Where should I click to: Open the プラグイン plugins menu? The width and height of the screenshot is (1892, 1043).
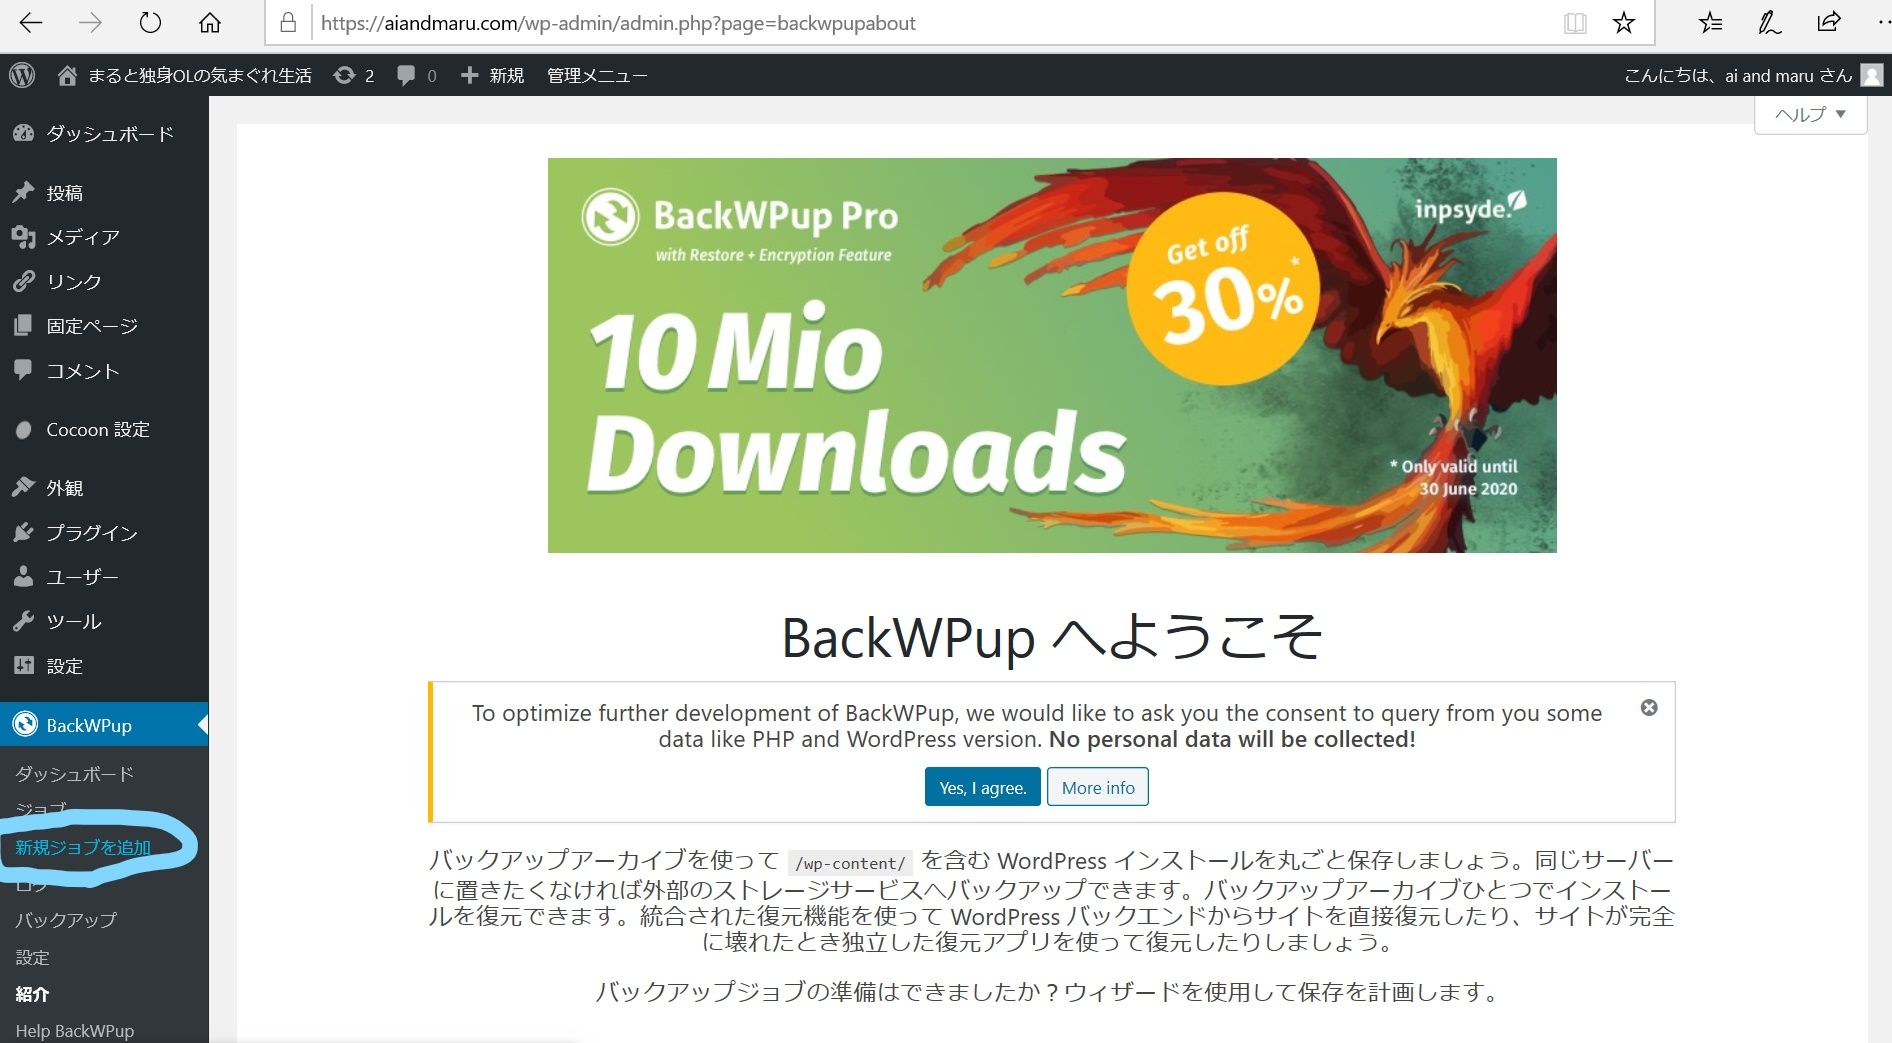[104, 533]
